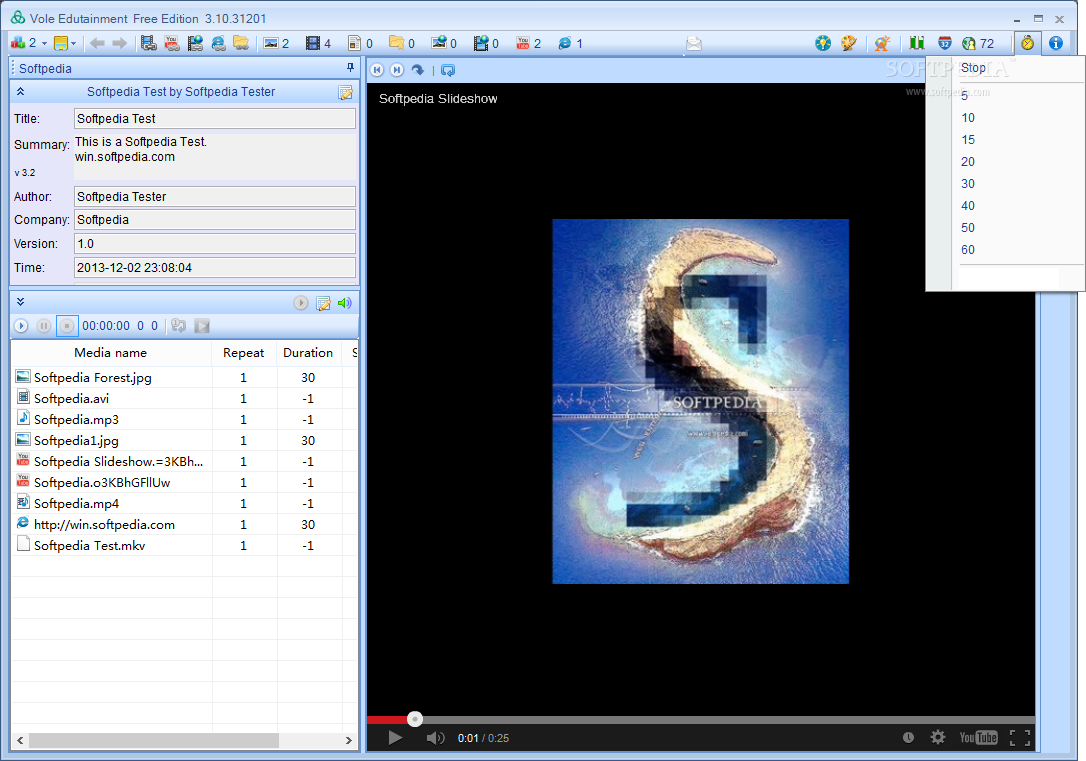Click the green books icon in toolbar

pos(917,43)
